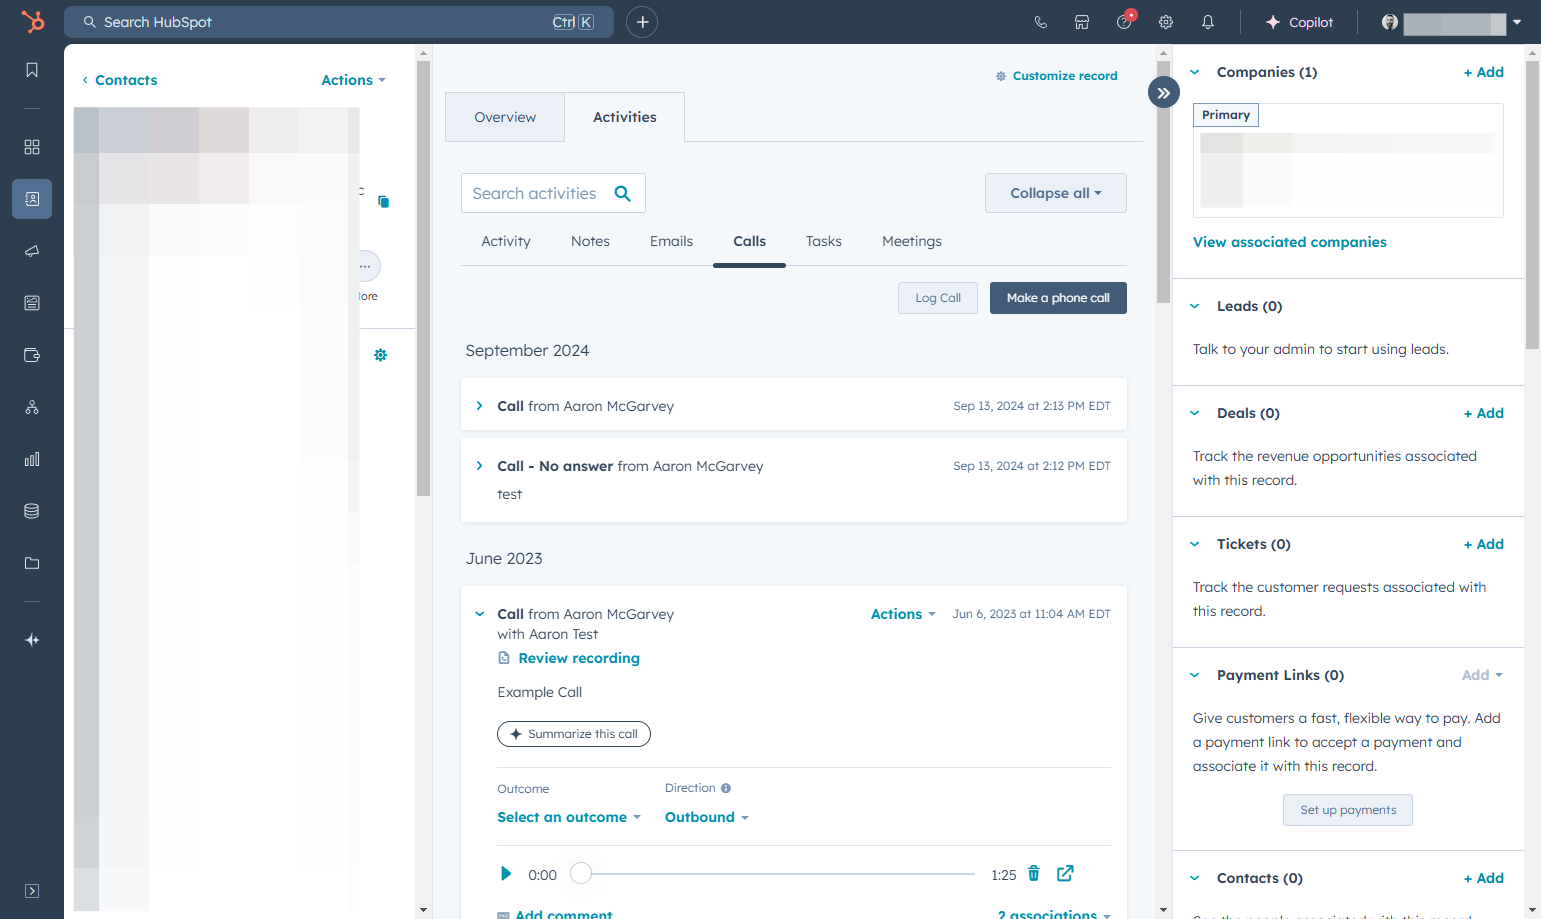Click the plus quick-create button

[x=642, y=22]
